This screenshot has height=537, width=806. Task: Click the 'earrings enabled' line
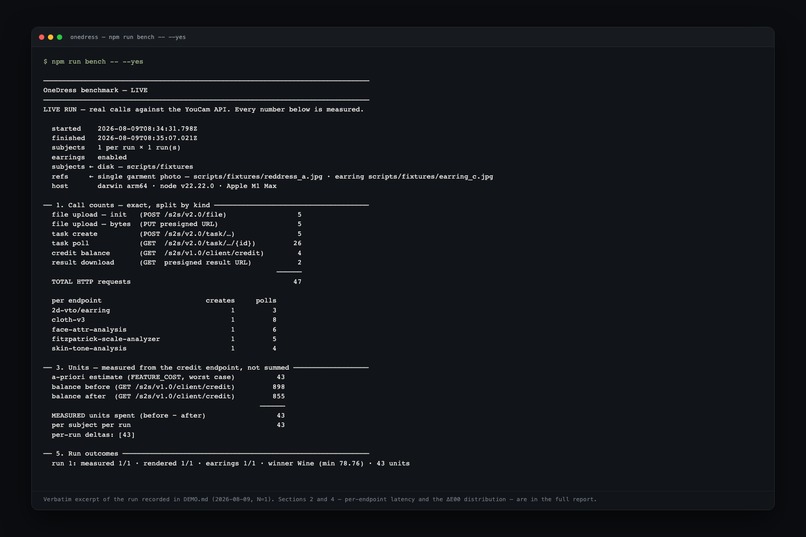[x=89, y=158]
